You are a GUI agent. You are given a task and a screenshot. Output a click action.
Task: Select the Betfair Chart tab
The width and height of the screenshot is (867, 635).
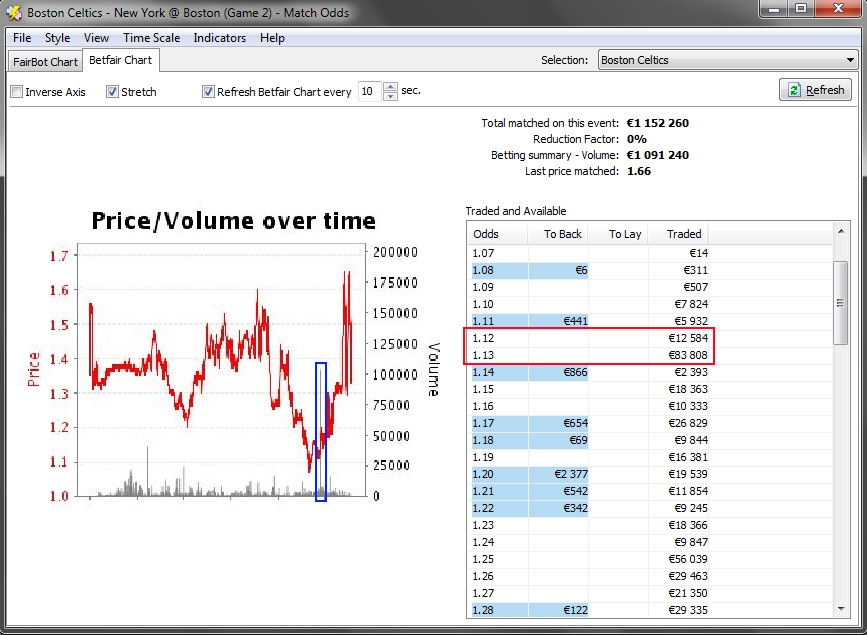(121, 60)
